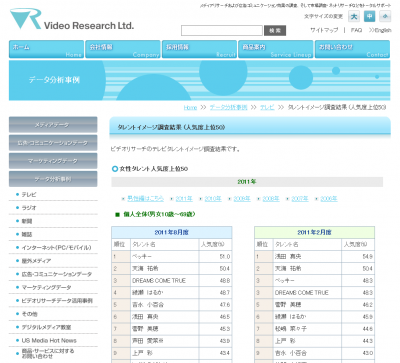400x363 pixels.
Task: Expand the マーケティングデータ sidebar section
Action: pyautogui.click(x=53, y=161)
